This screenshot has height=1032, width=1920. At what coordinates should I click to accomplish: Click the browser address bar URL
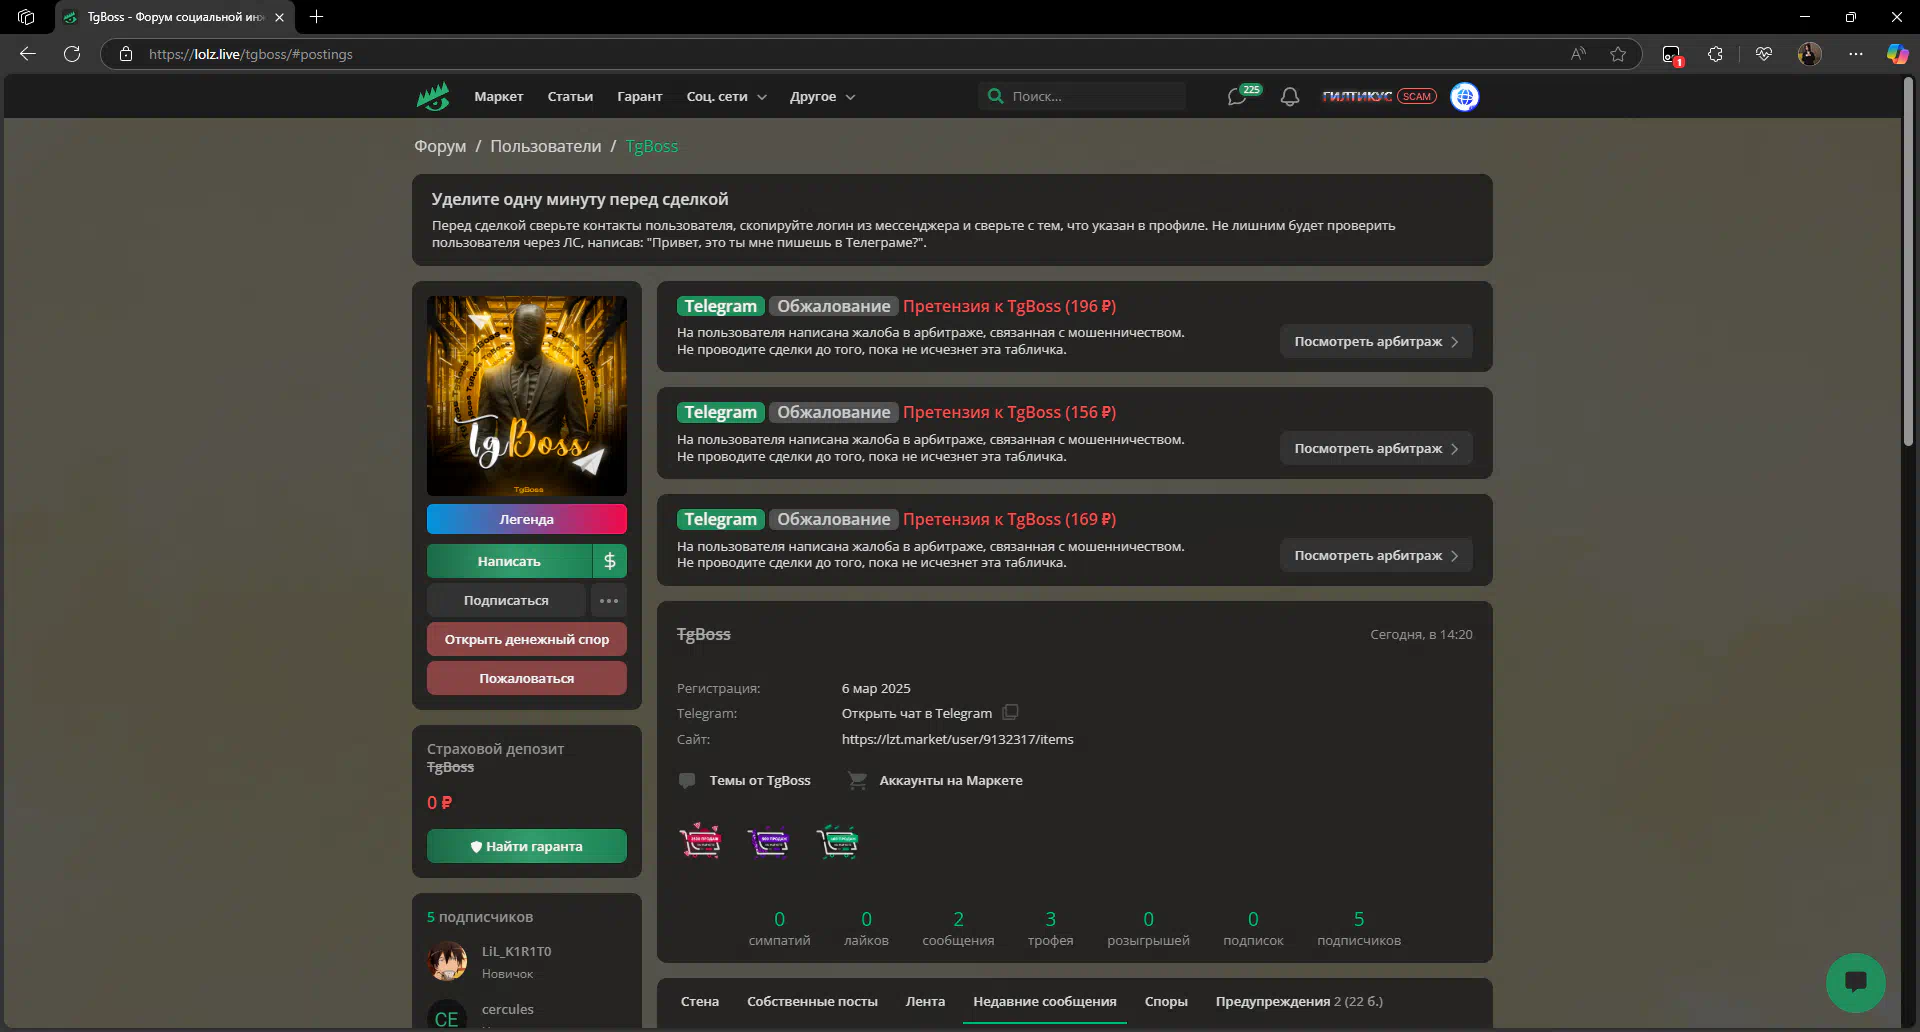point(251,54)
